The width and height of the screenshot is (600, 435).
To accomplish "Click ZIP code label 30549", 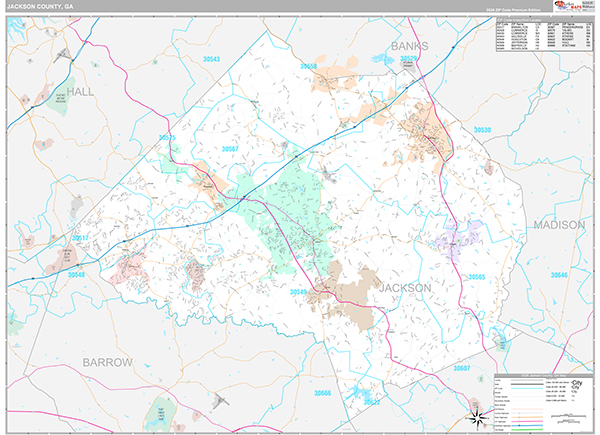I will pos(298,292).
